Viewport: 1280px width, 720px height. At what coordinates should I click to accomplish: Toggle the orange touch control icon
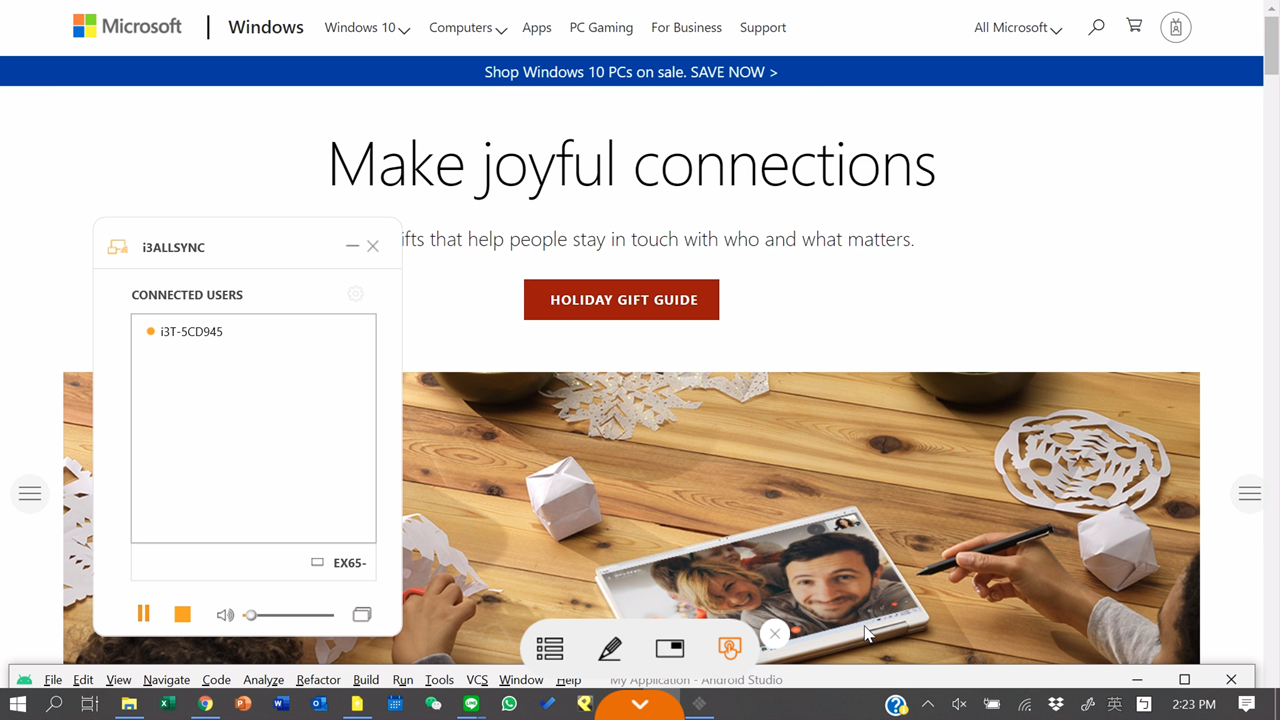coord(730,649)
